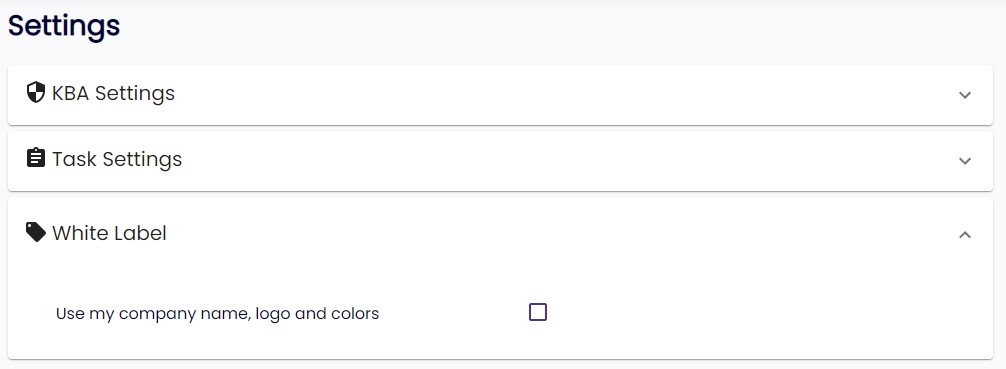
Task: Click blank space inside White Label panel body
Action: pyautogui.click(x=770, y=314)
